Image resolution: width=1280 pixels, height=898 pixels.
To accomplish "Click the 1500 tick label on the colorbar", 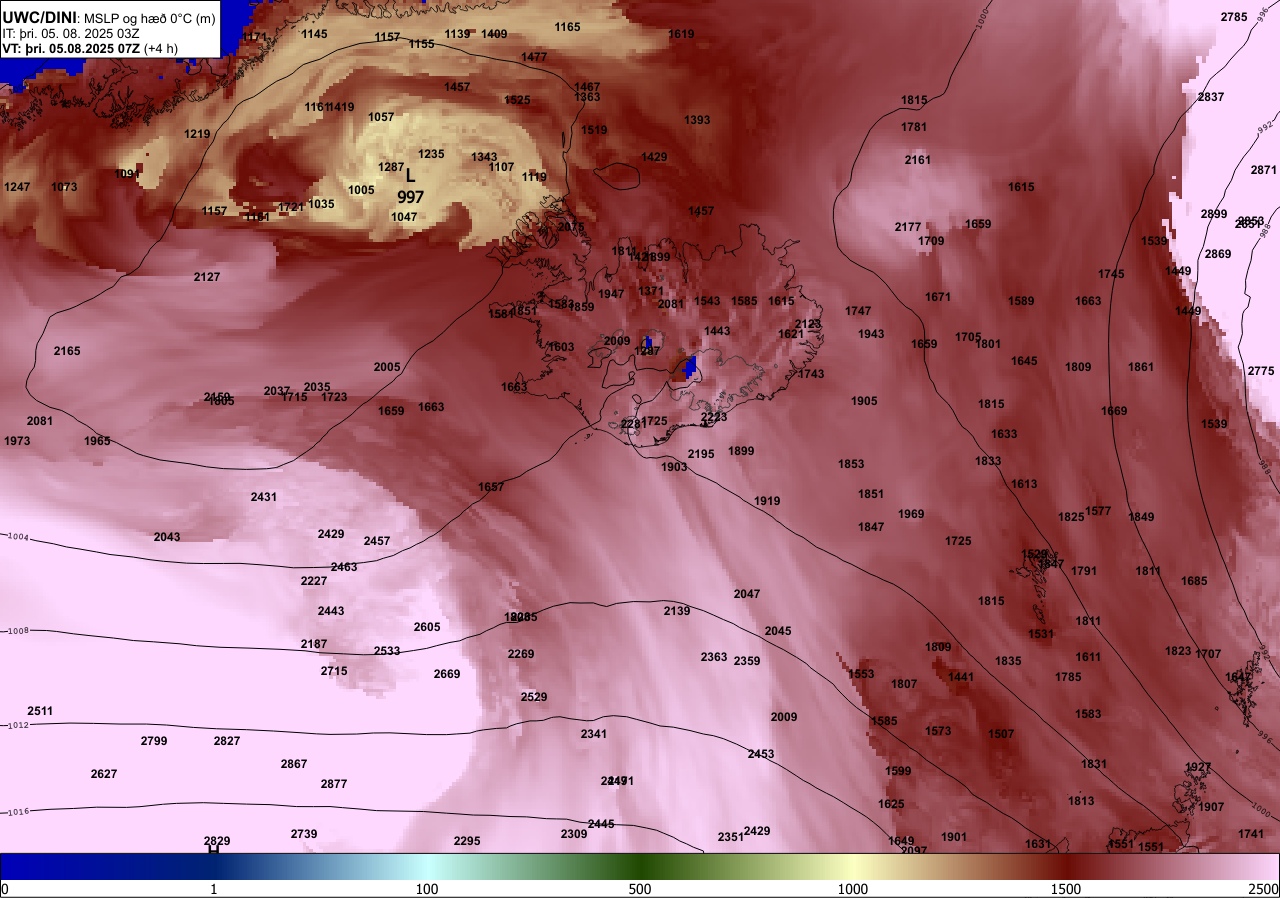I will pyautogui.click(x=1066, y=889).
